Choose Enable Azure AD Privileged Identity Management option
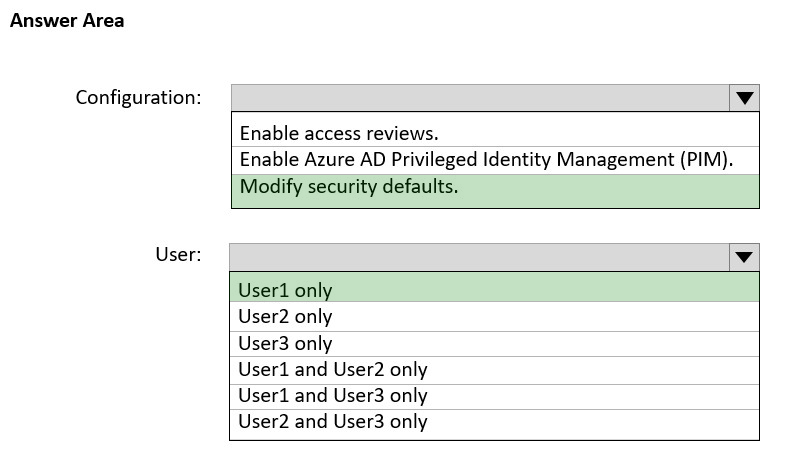The image size is (791, 466). 495,160
